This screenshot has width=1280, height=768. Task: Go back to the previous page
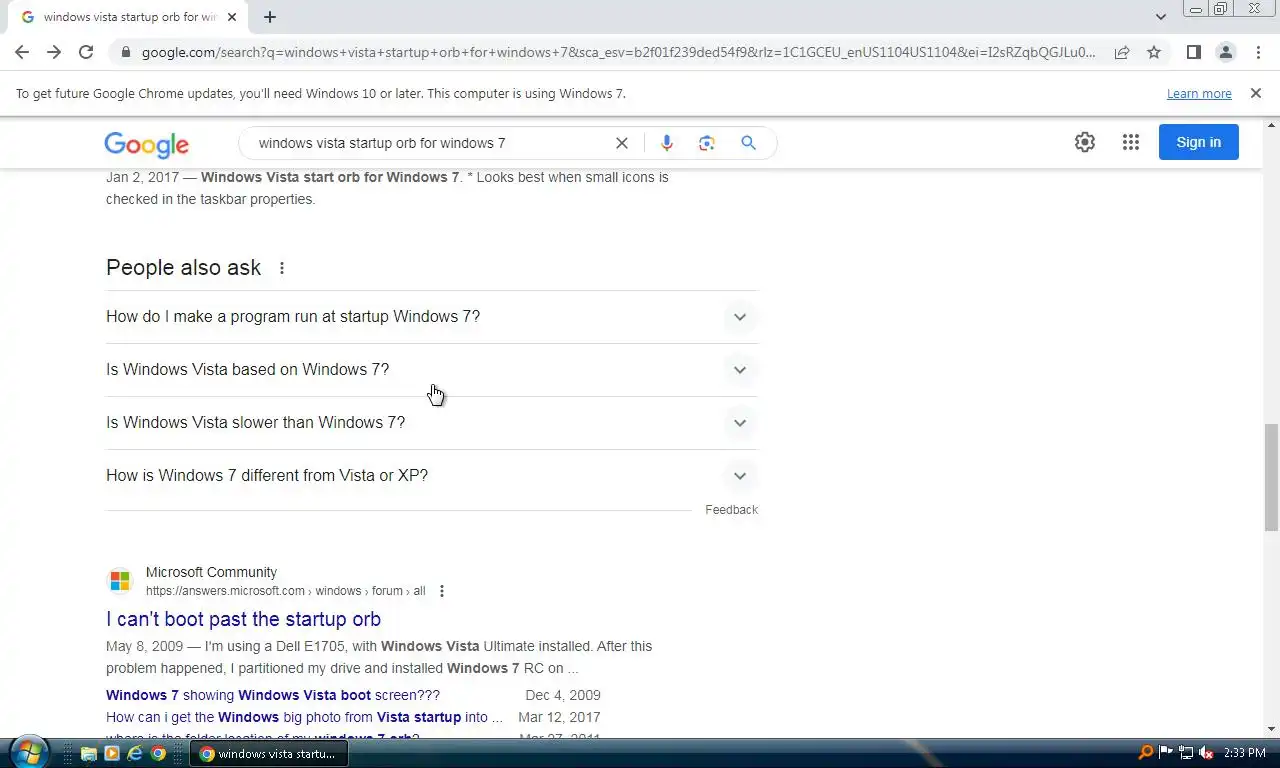(22, 52)
